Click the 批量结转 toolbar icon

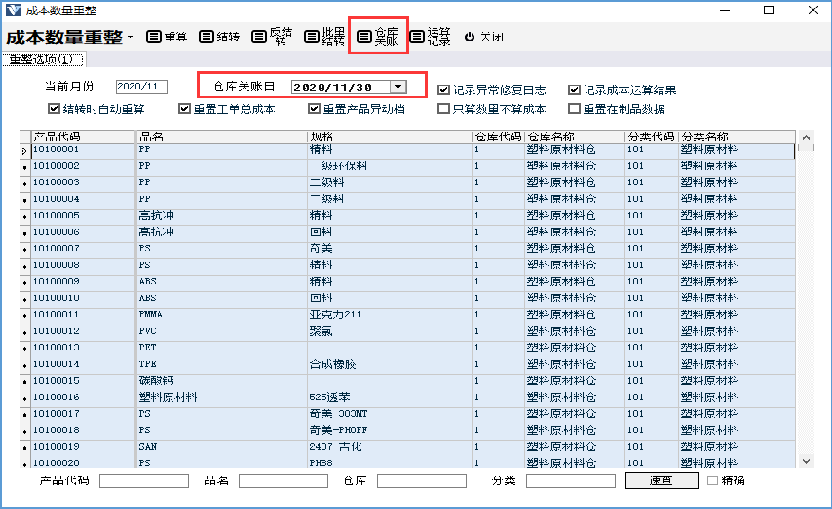tap(312, 37)
